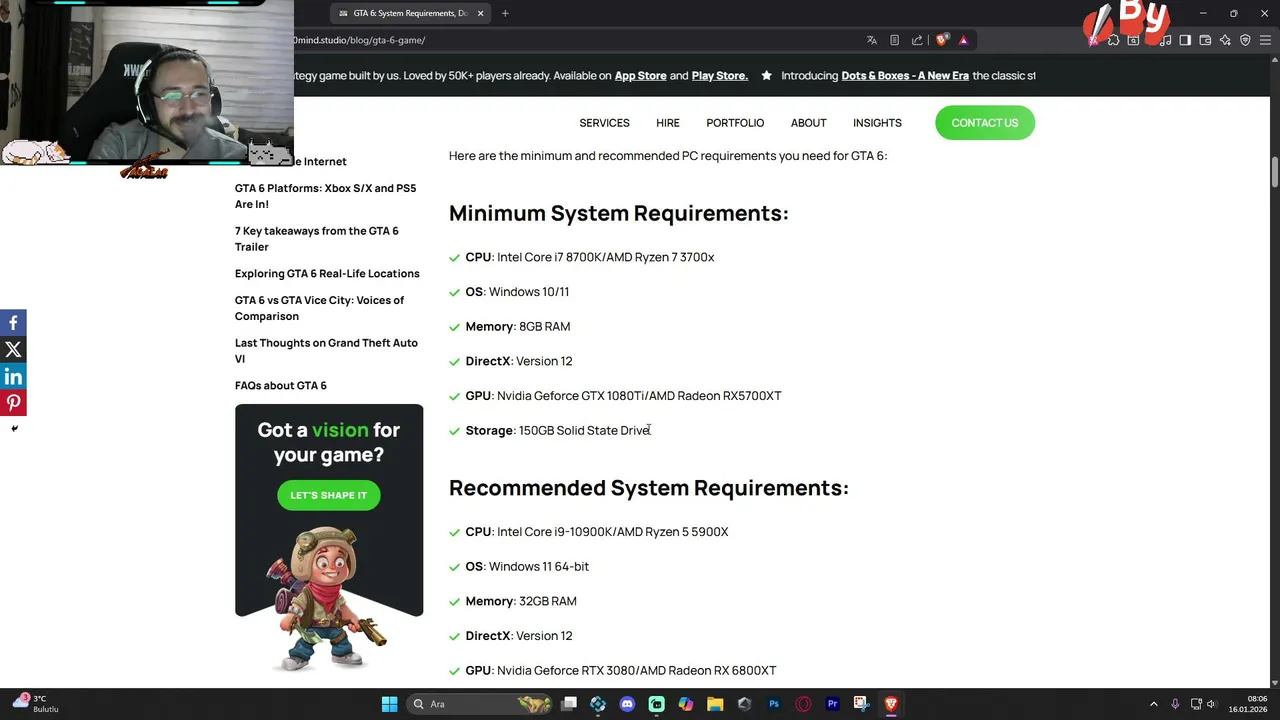Share on LinkedIn sidebar icon
The height and width of the screenshot is (720, 1280).
[x=13, y=377]
